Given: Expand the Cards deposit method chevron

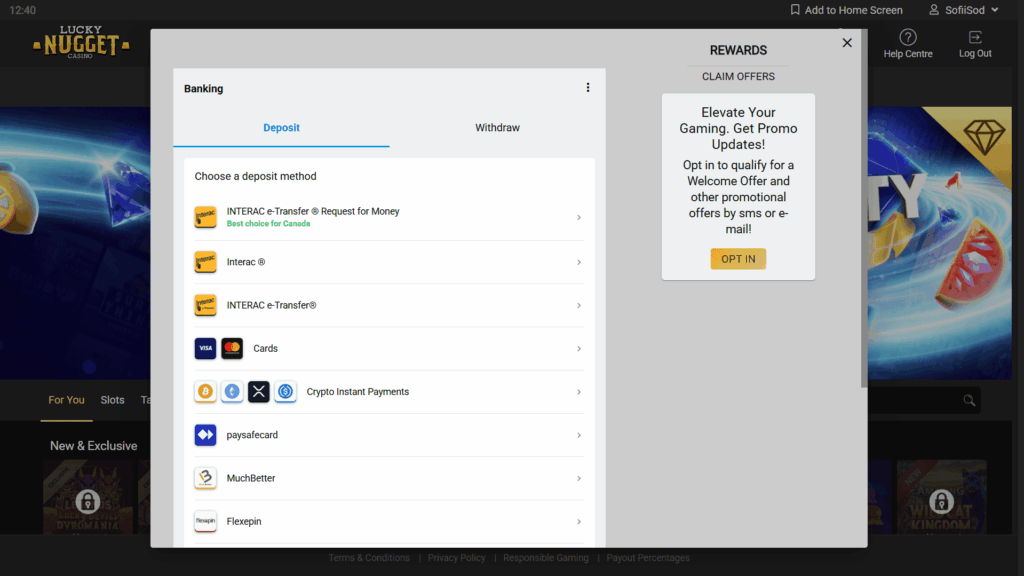Looking at the screenshot, I should [x=579, y=349].
